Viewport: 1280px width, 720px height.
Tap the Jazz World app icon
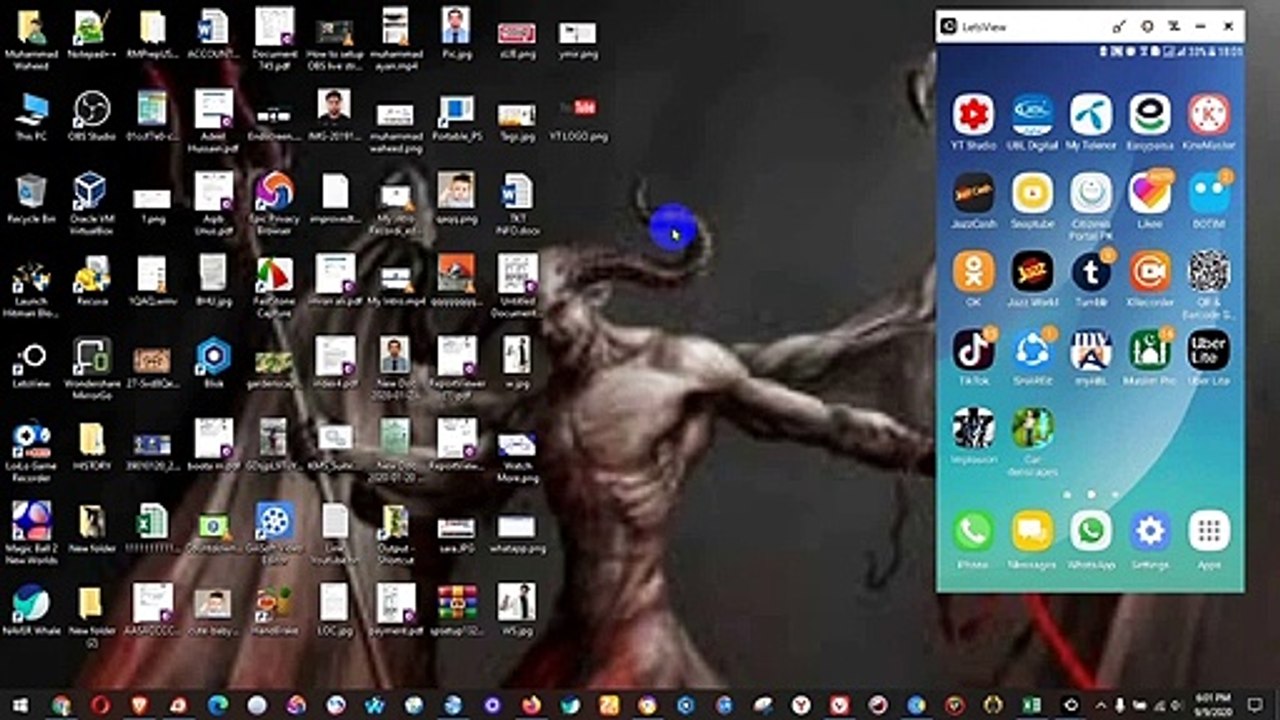(x=1032, y=271)
